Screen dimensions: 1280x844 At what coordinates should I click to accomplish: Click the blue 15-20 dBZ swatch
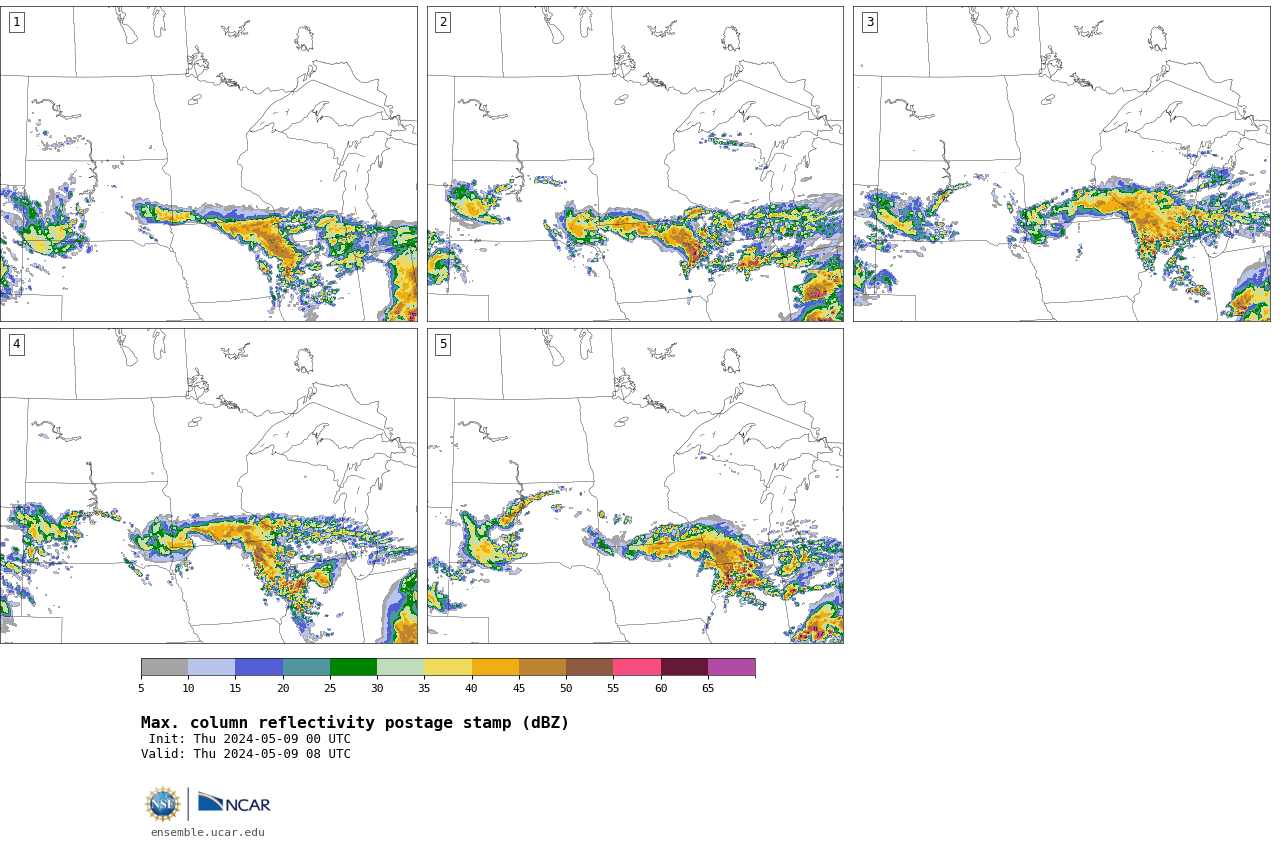[259, 667]
